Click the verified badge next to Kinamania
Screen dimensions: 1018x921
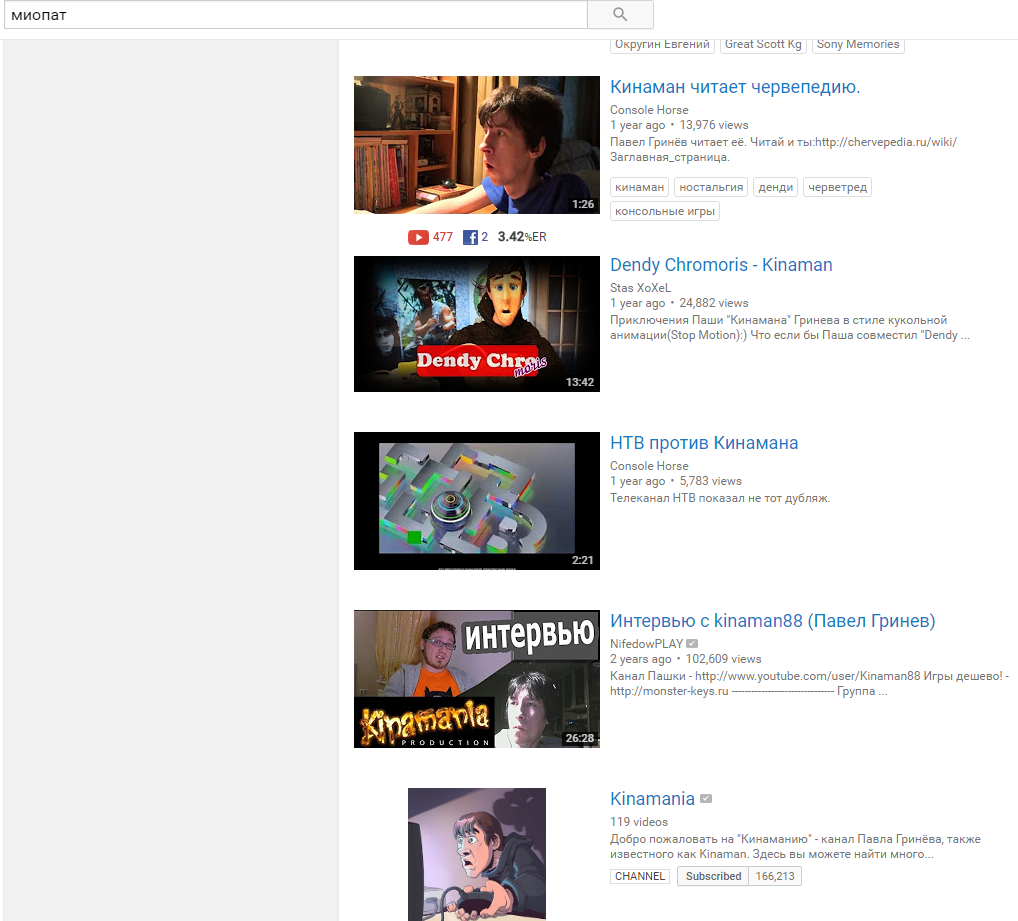coord(706,799)
